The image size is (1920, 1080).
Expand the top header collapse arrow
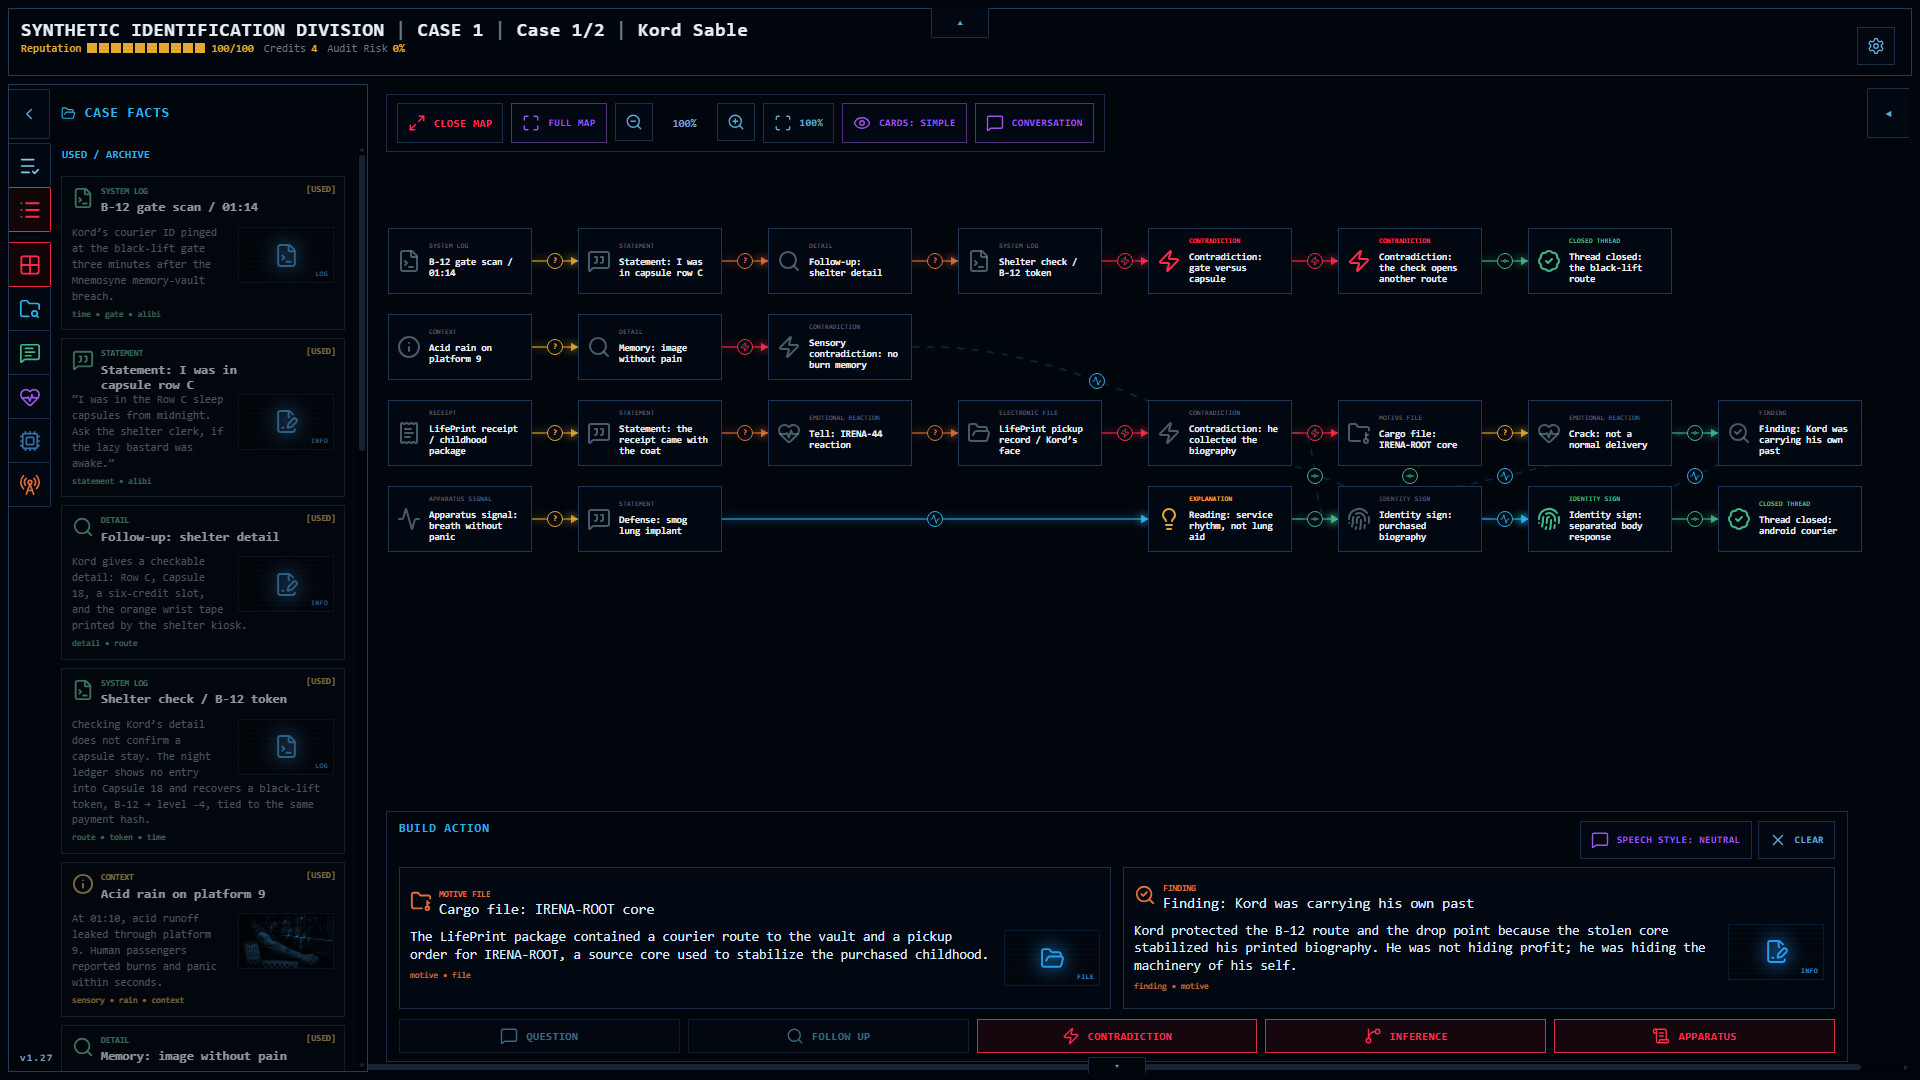tap(960, 23)
